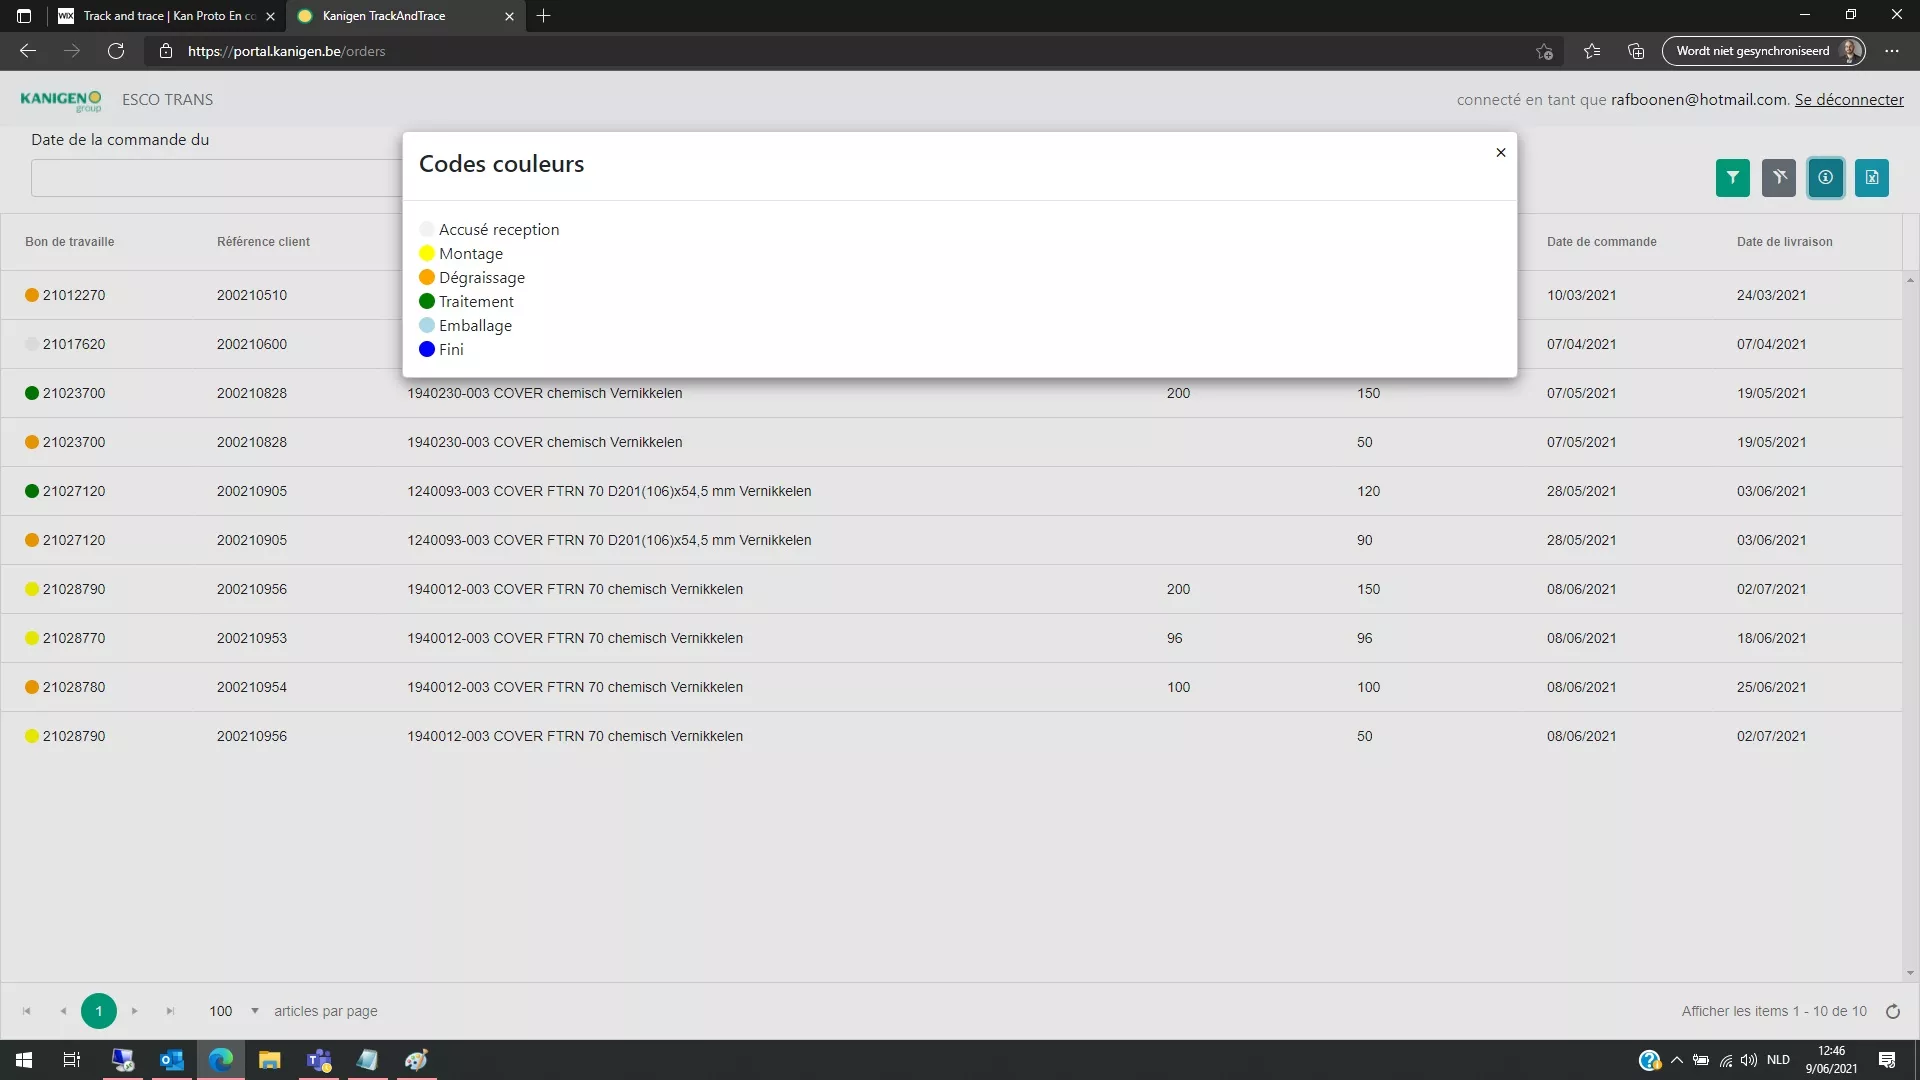Screen dimensions: 1920x1080
Task: Open Collections in the browser toolbar
Action: click(x=1635, y=51)
